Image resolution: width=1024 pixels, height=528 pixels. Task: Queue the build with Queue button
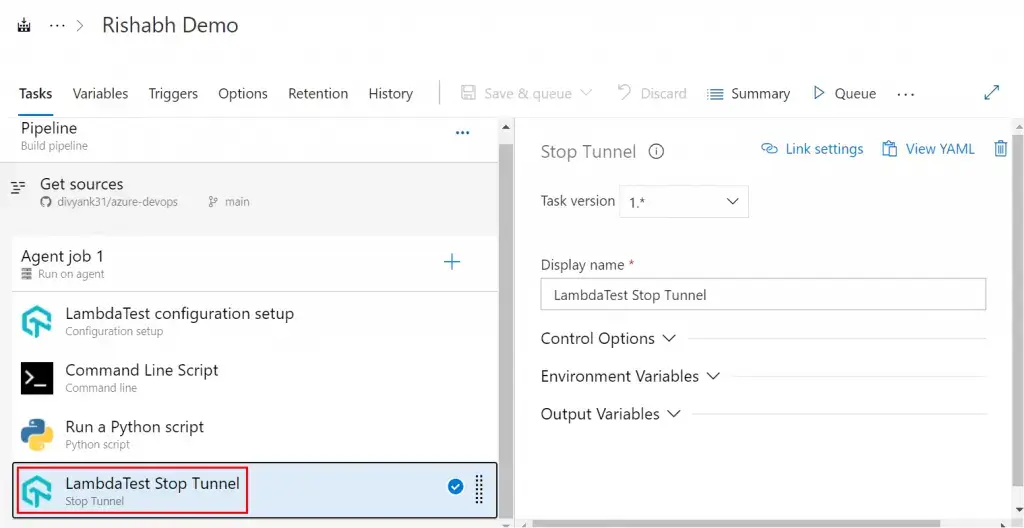[x=844, y=93]
